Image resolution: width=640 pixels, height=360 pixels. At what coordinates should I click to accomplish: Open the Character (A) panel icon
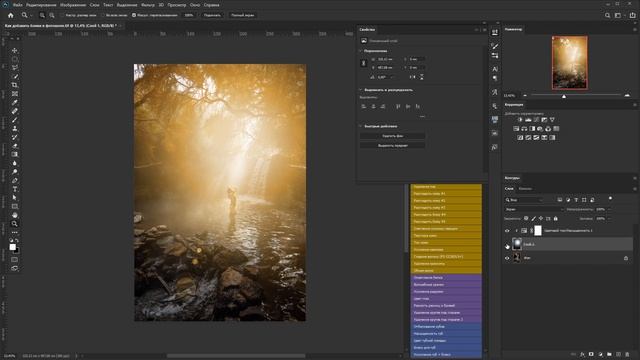click(495, 69)
